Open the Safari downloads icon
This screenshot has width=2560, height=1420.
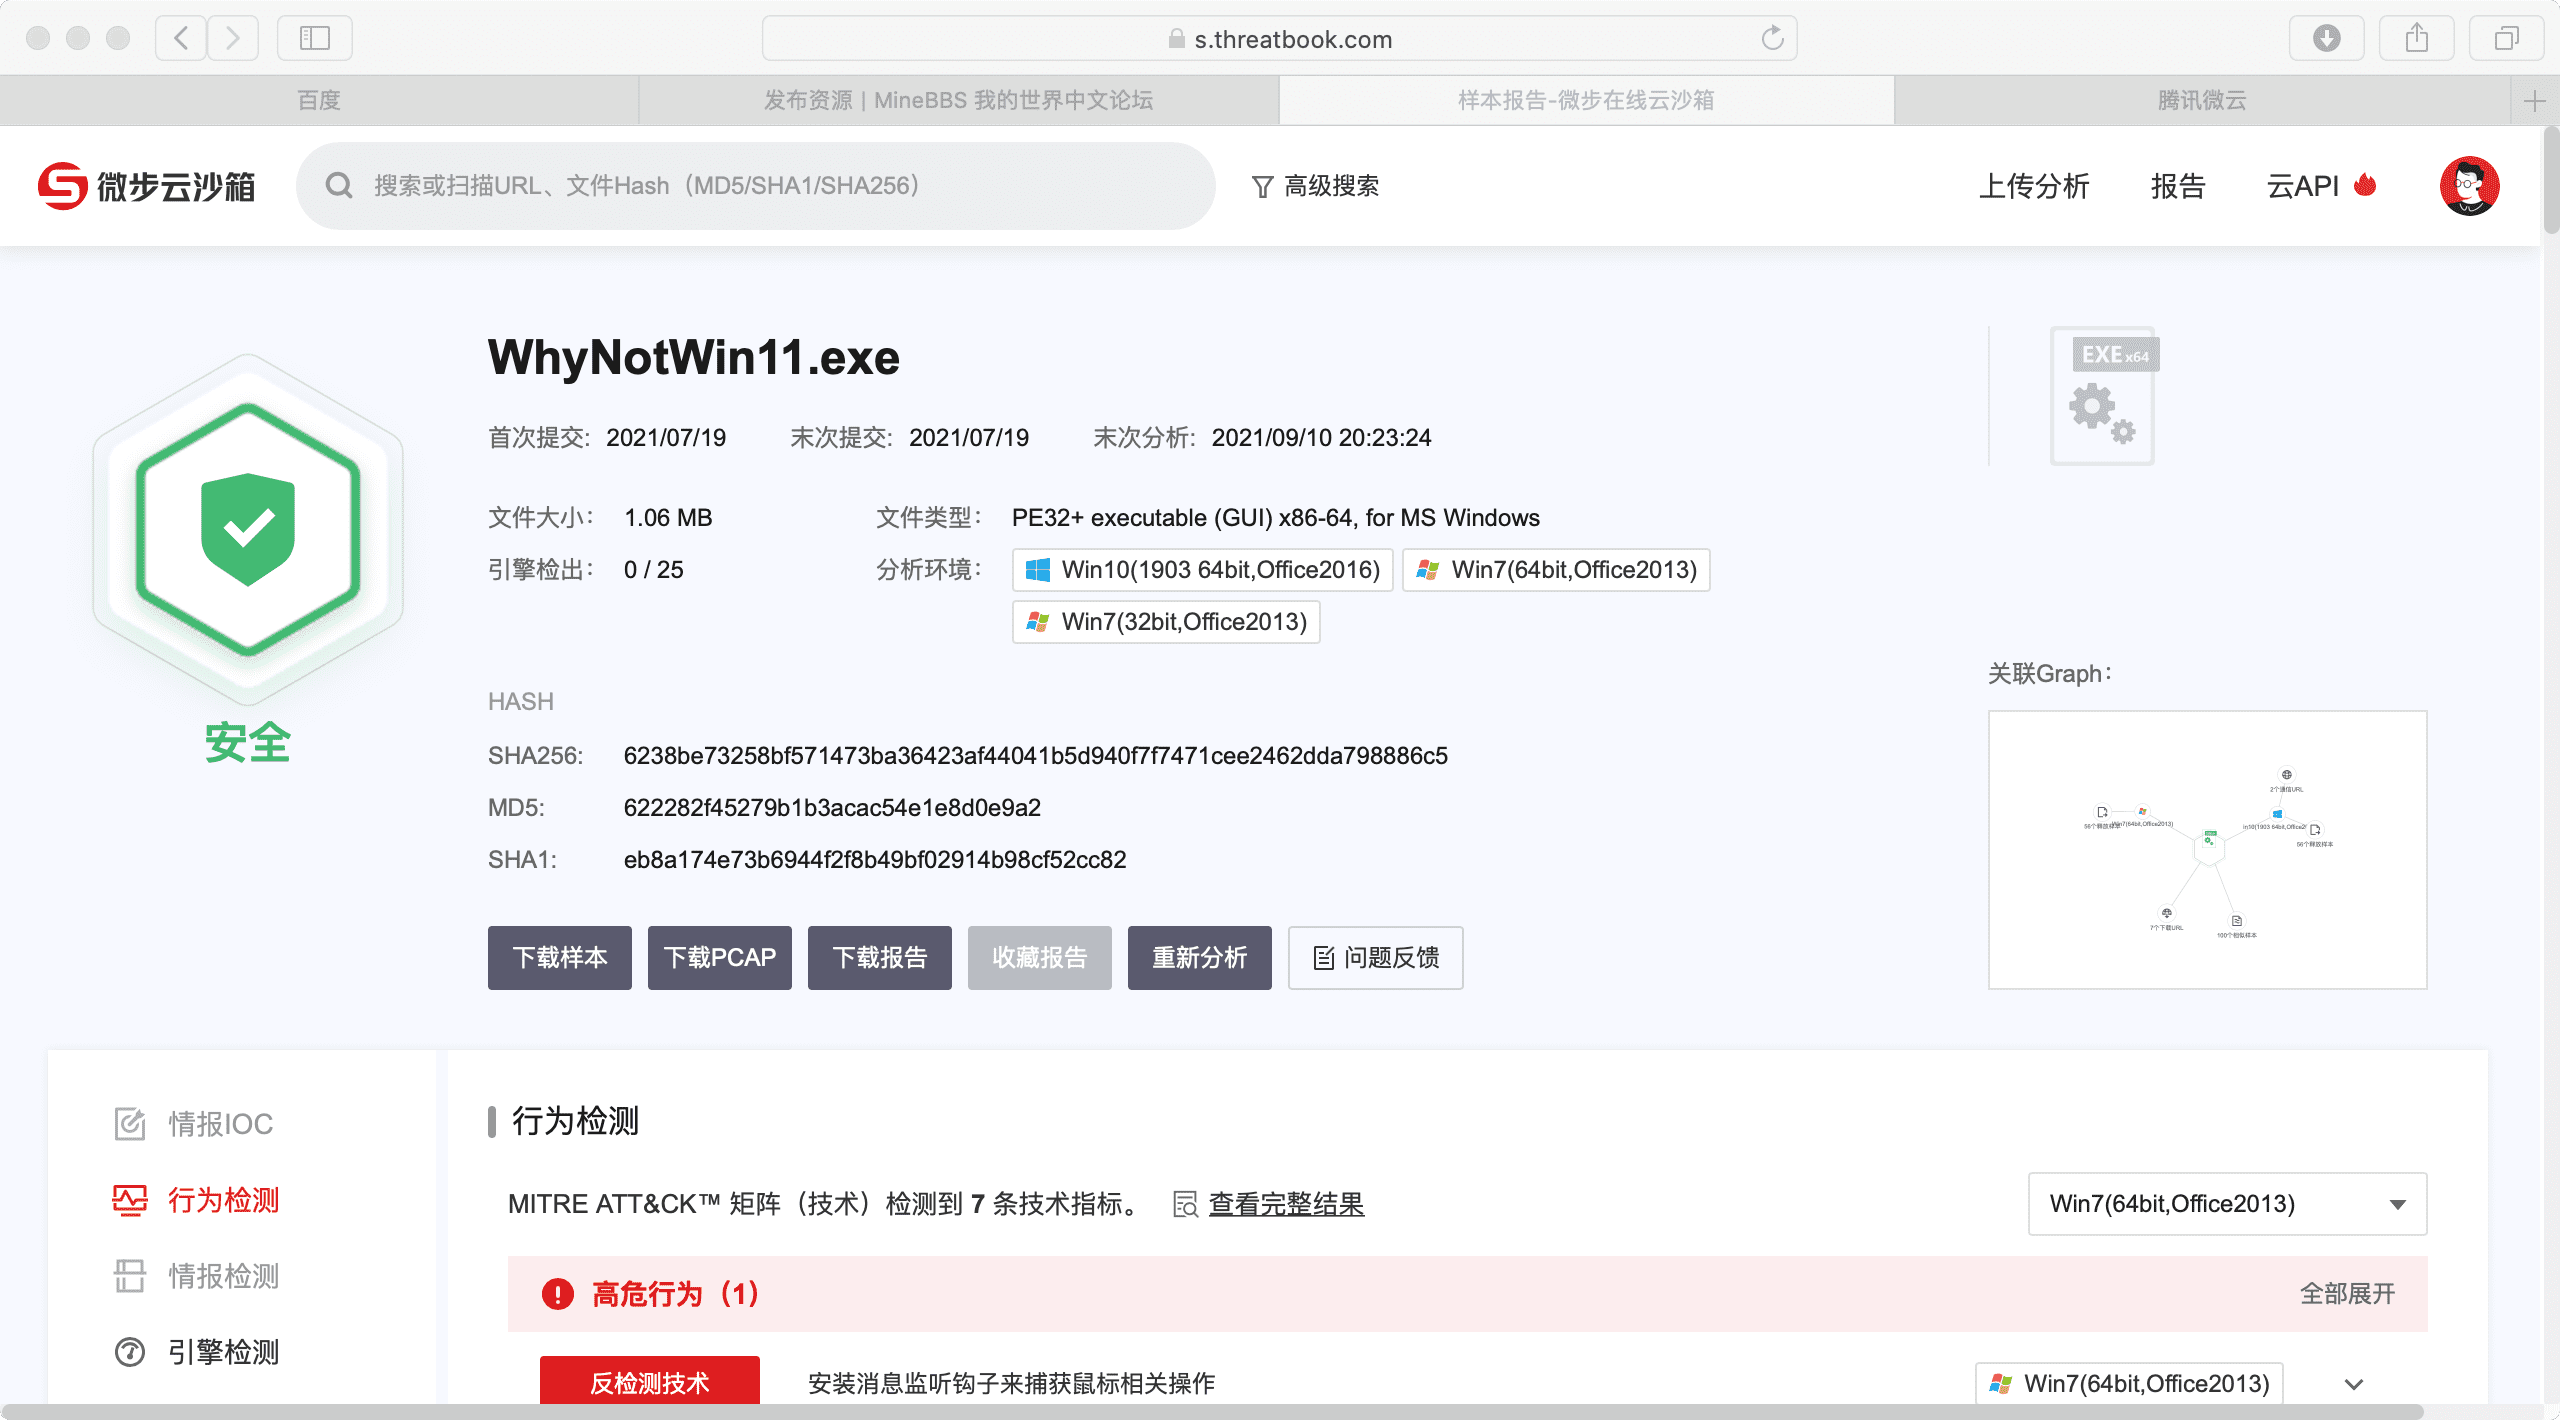click(x=2327, y=38)
